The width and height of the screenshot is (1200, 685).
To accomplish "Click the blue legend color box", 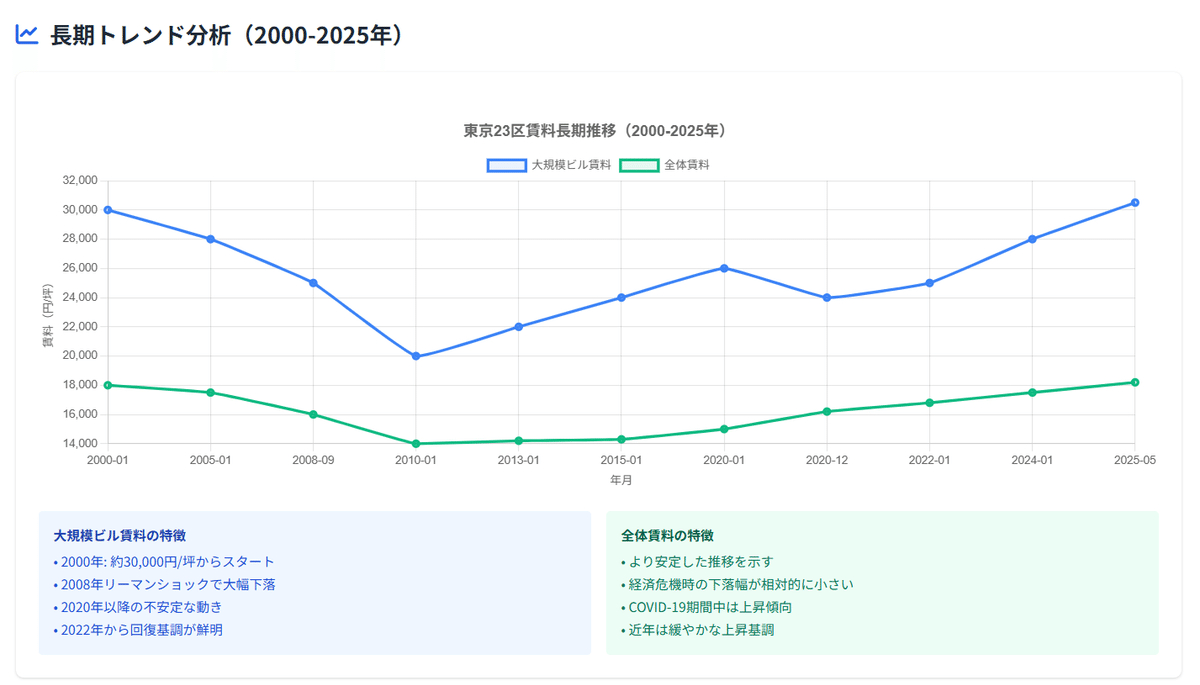I will click(x=507, y=165).
